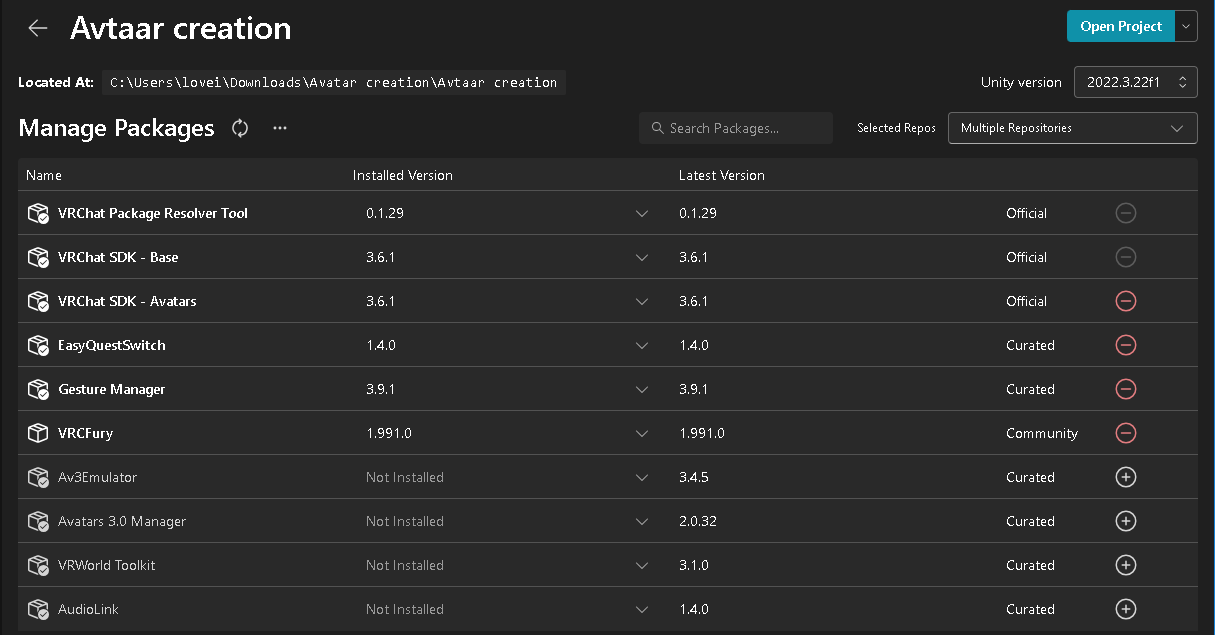Remove the Gesture Manager package
Screen dimensions: 1215x635
point(1125,389)
